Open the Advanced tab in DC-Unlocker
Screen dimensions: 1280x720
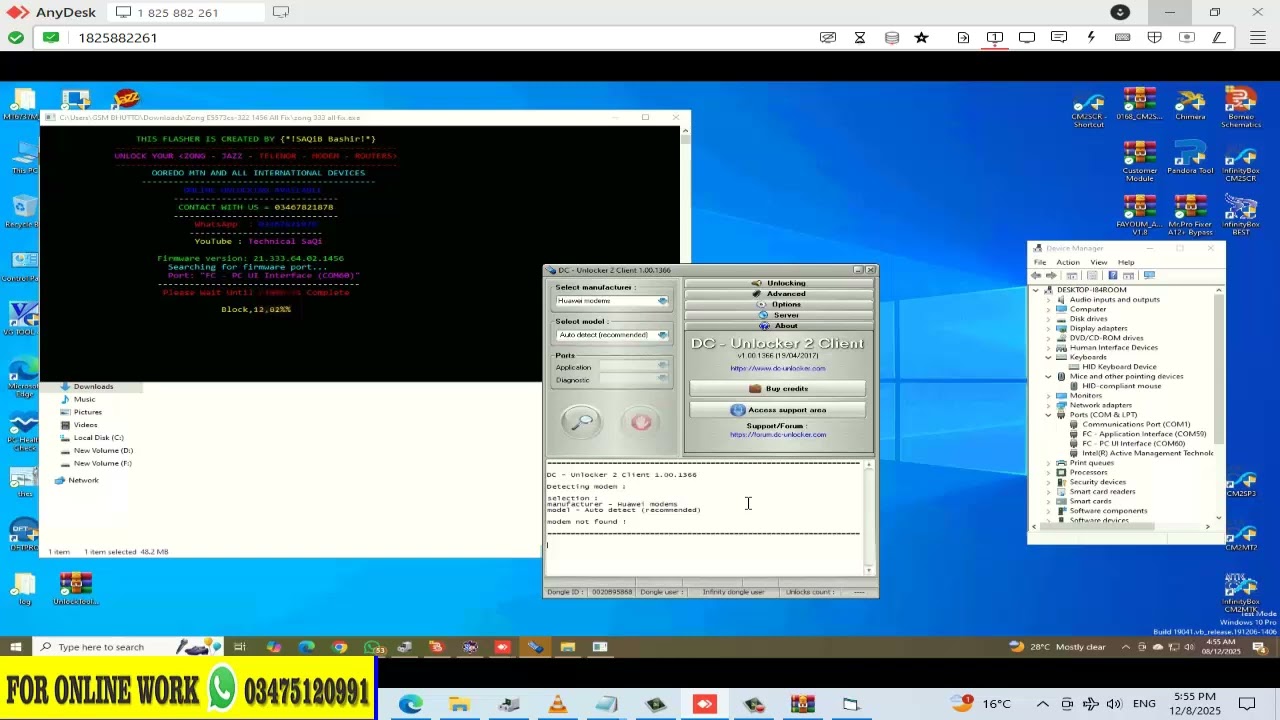779,294
